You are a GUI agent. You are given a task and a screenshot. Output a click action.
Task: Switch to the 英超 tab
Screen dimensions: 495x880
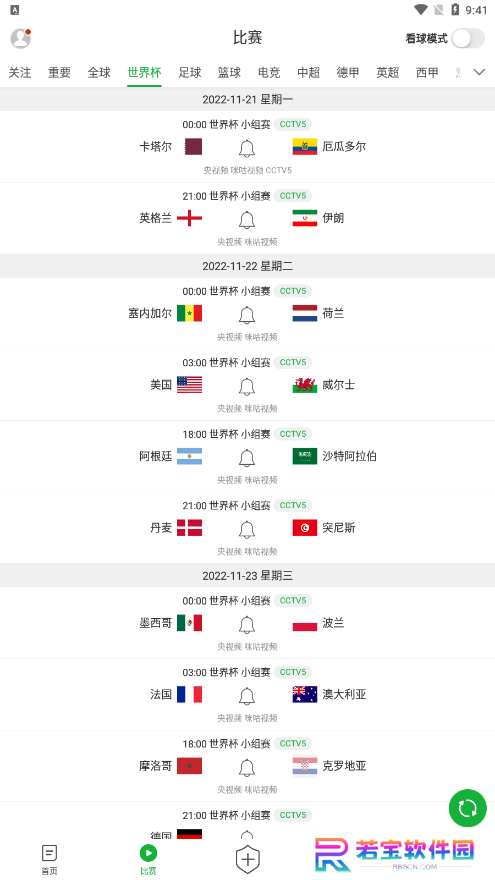click(387, 72)
